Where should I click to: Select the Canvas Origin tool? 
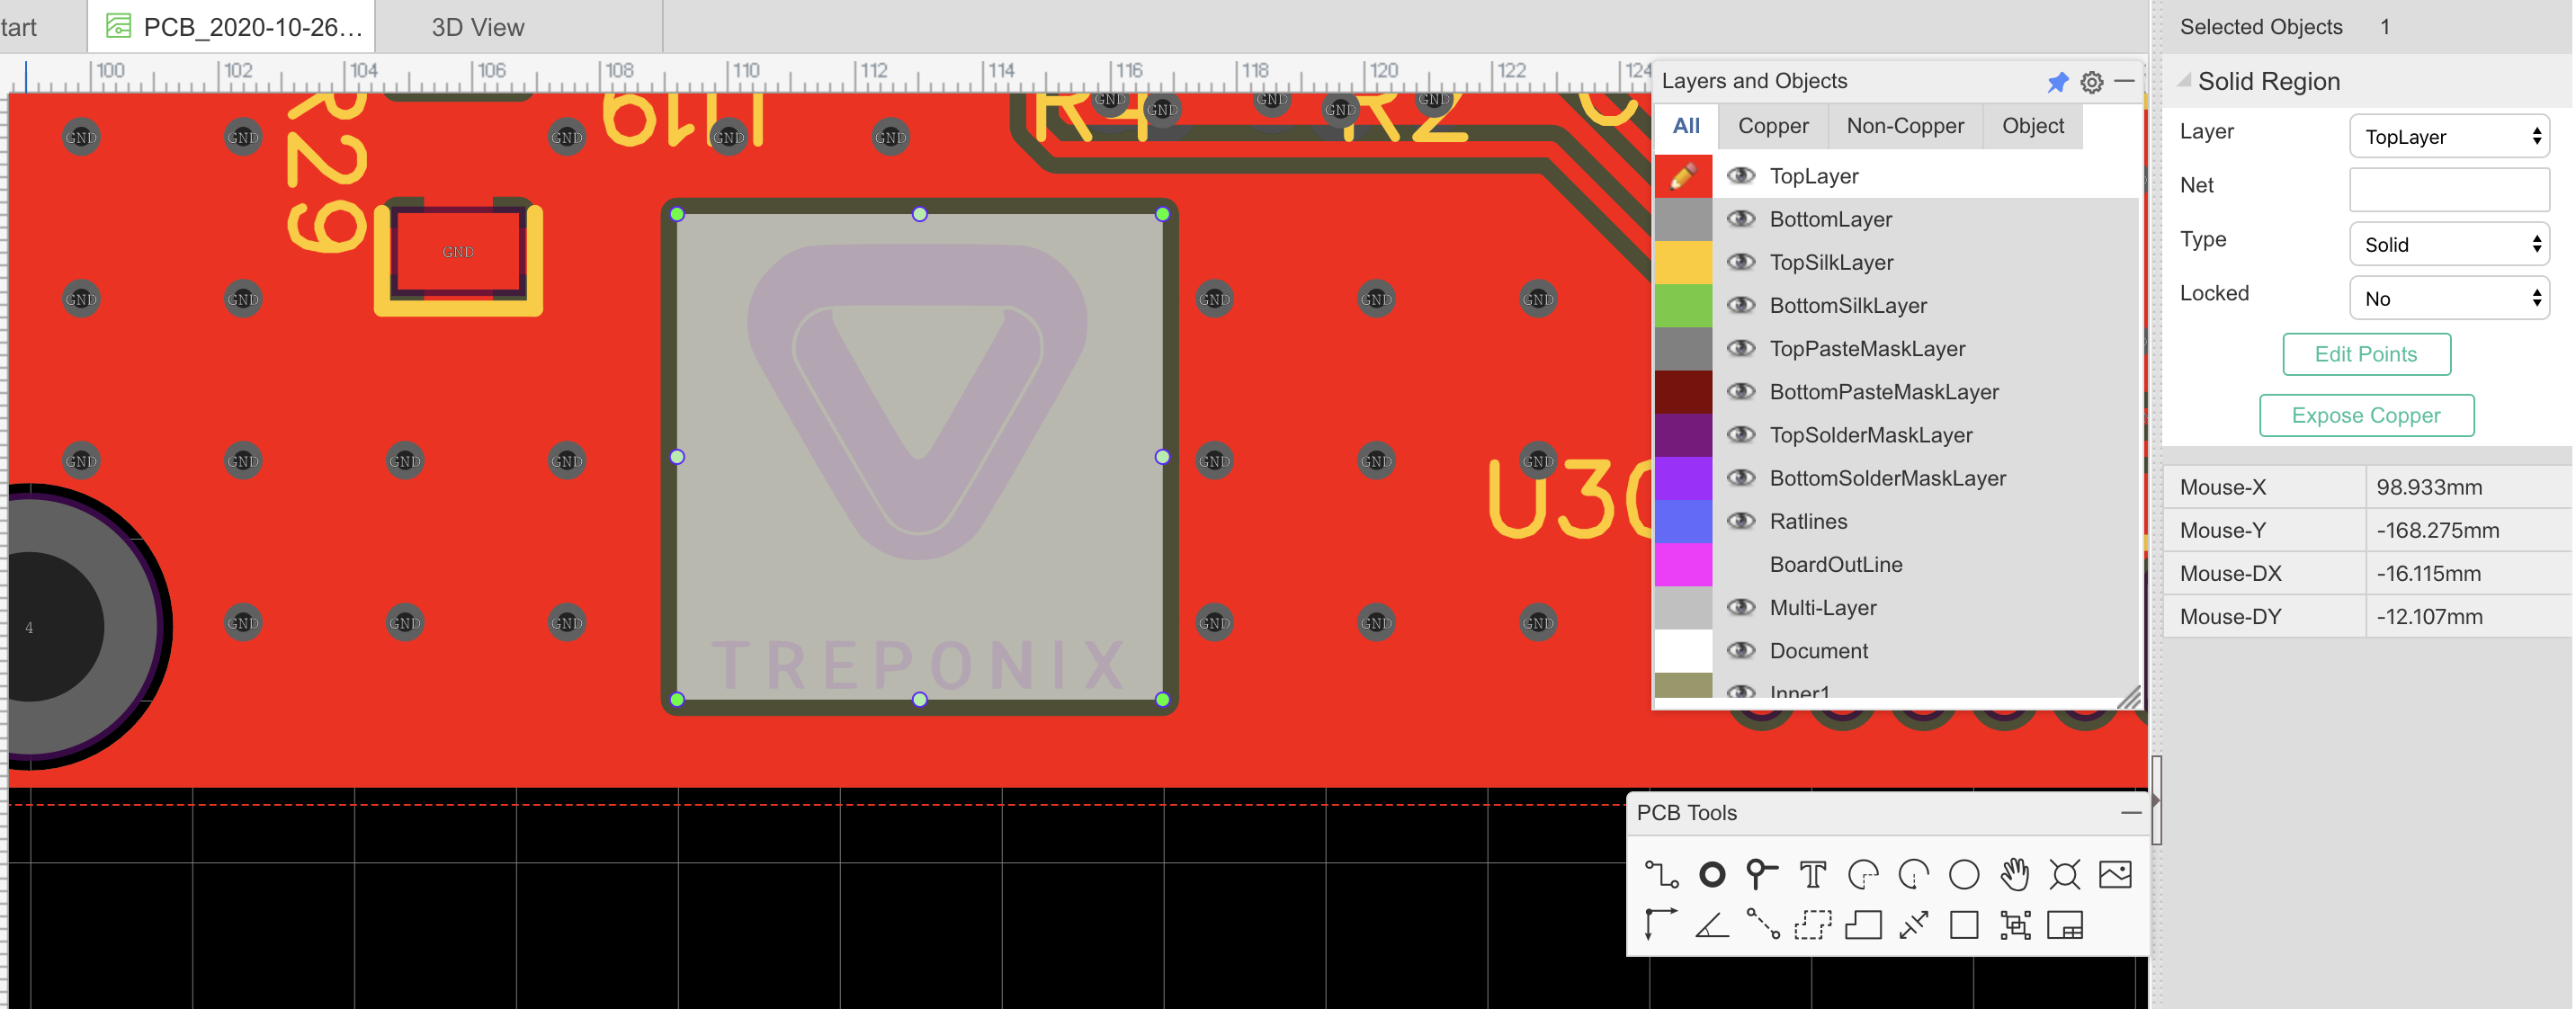[x=1661, y=925]
